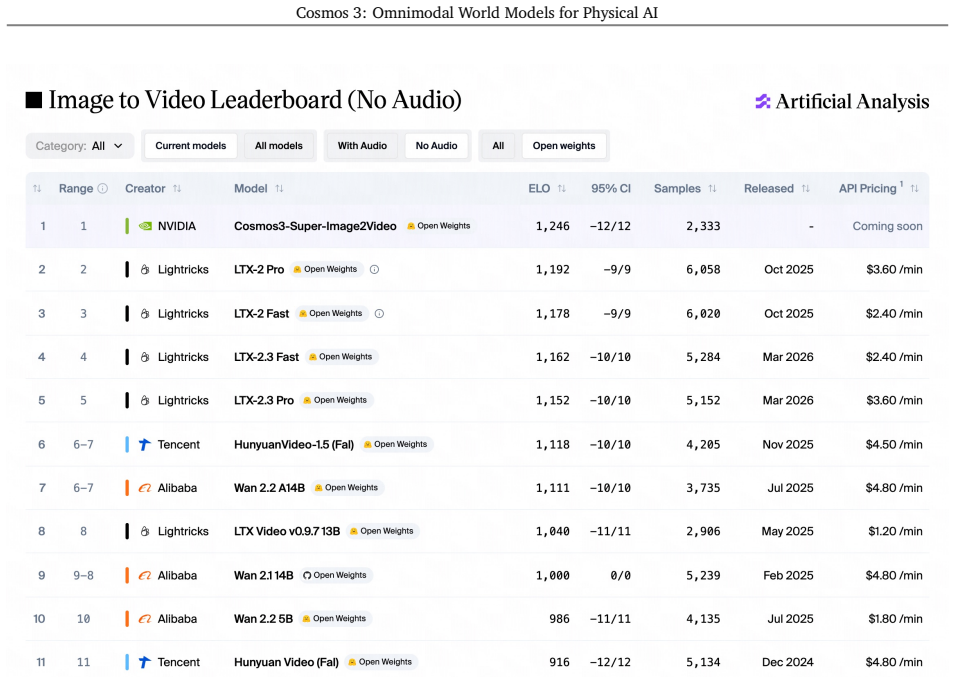Select the With Audio filter option

pyautogui.click(x=362, y=146)
